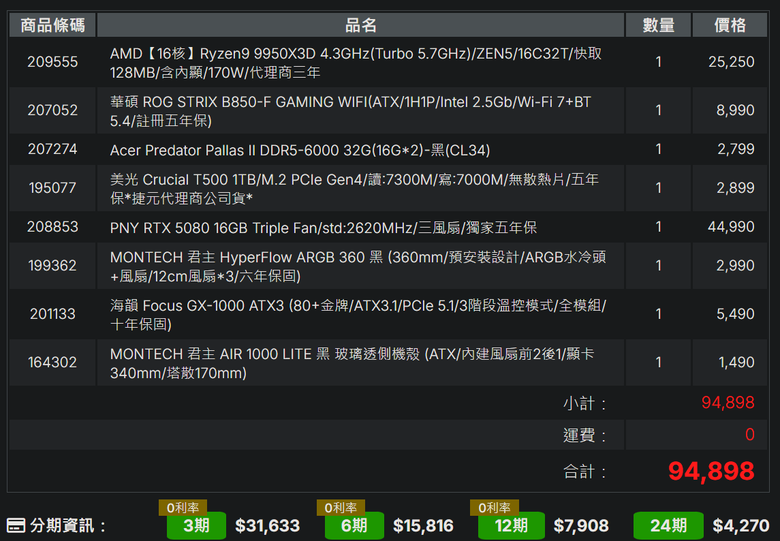The height and width of the screenshot is (541, 780).
Task: Select the PNY RTX 5080 16GB item
Action: click(323, 228)
